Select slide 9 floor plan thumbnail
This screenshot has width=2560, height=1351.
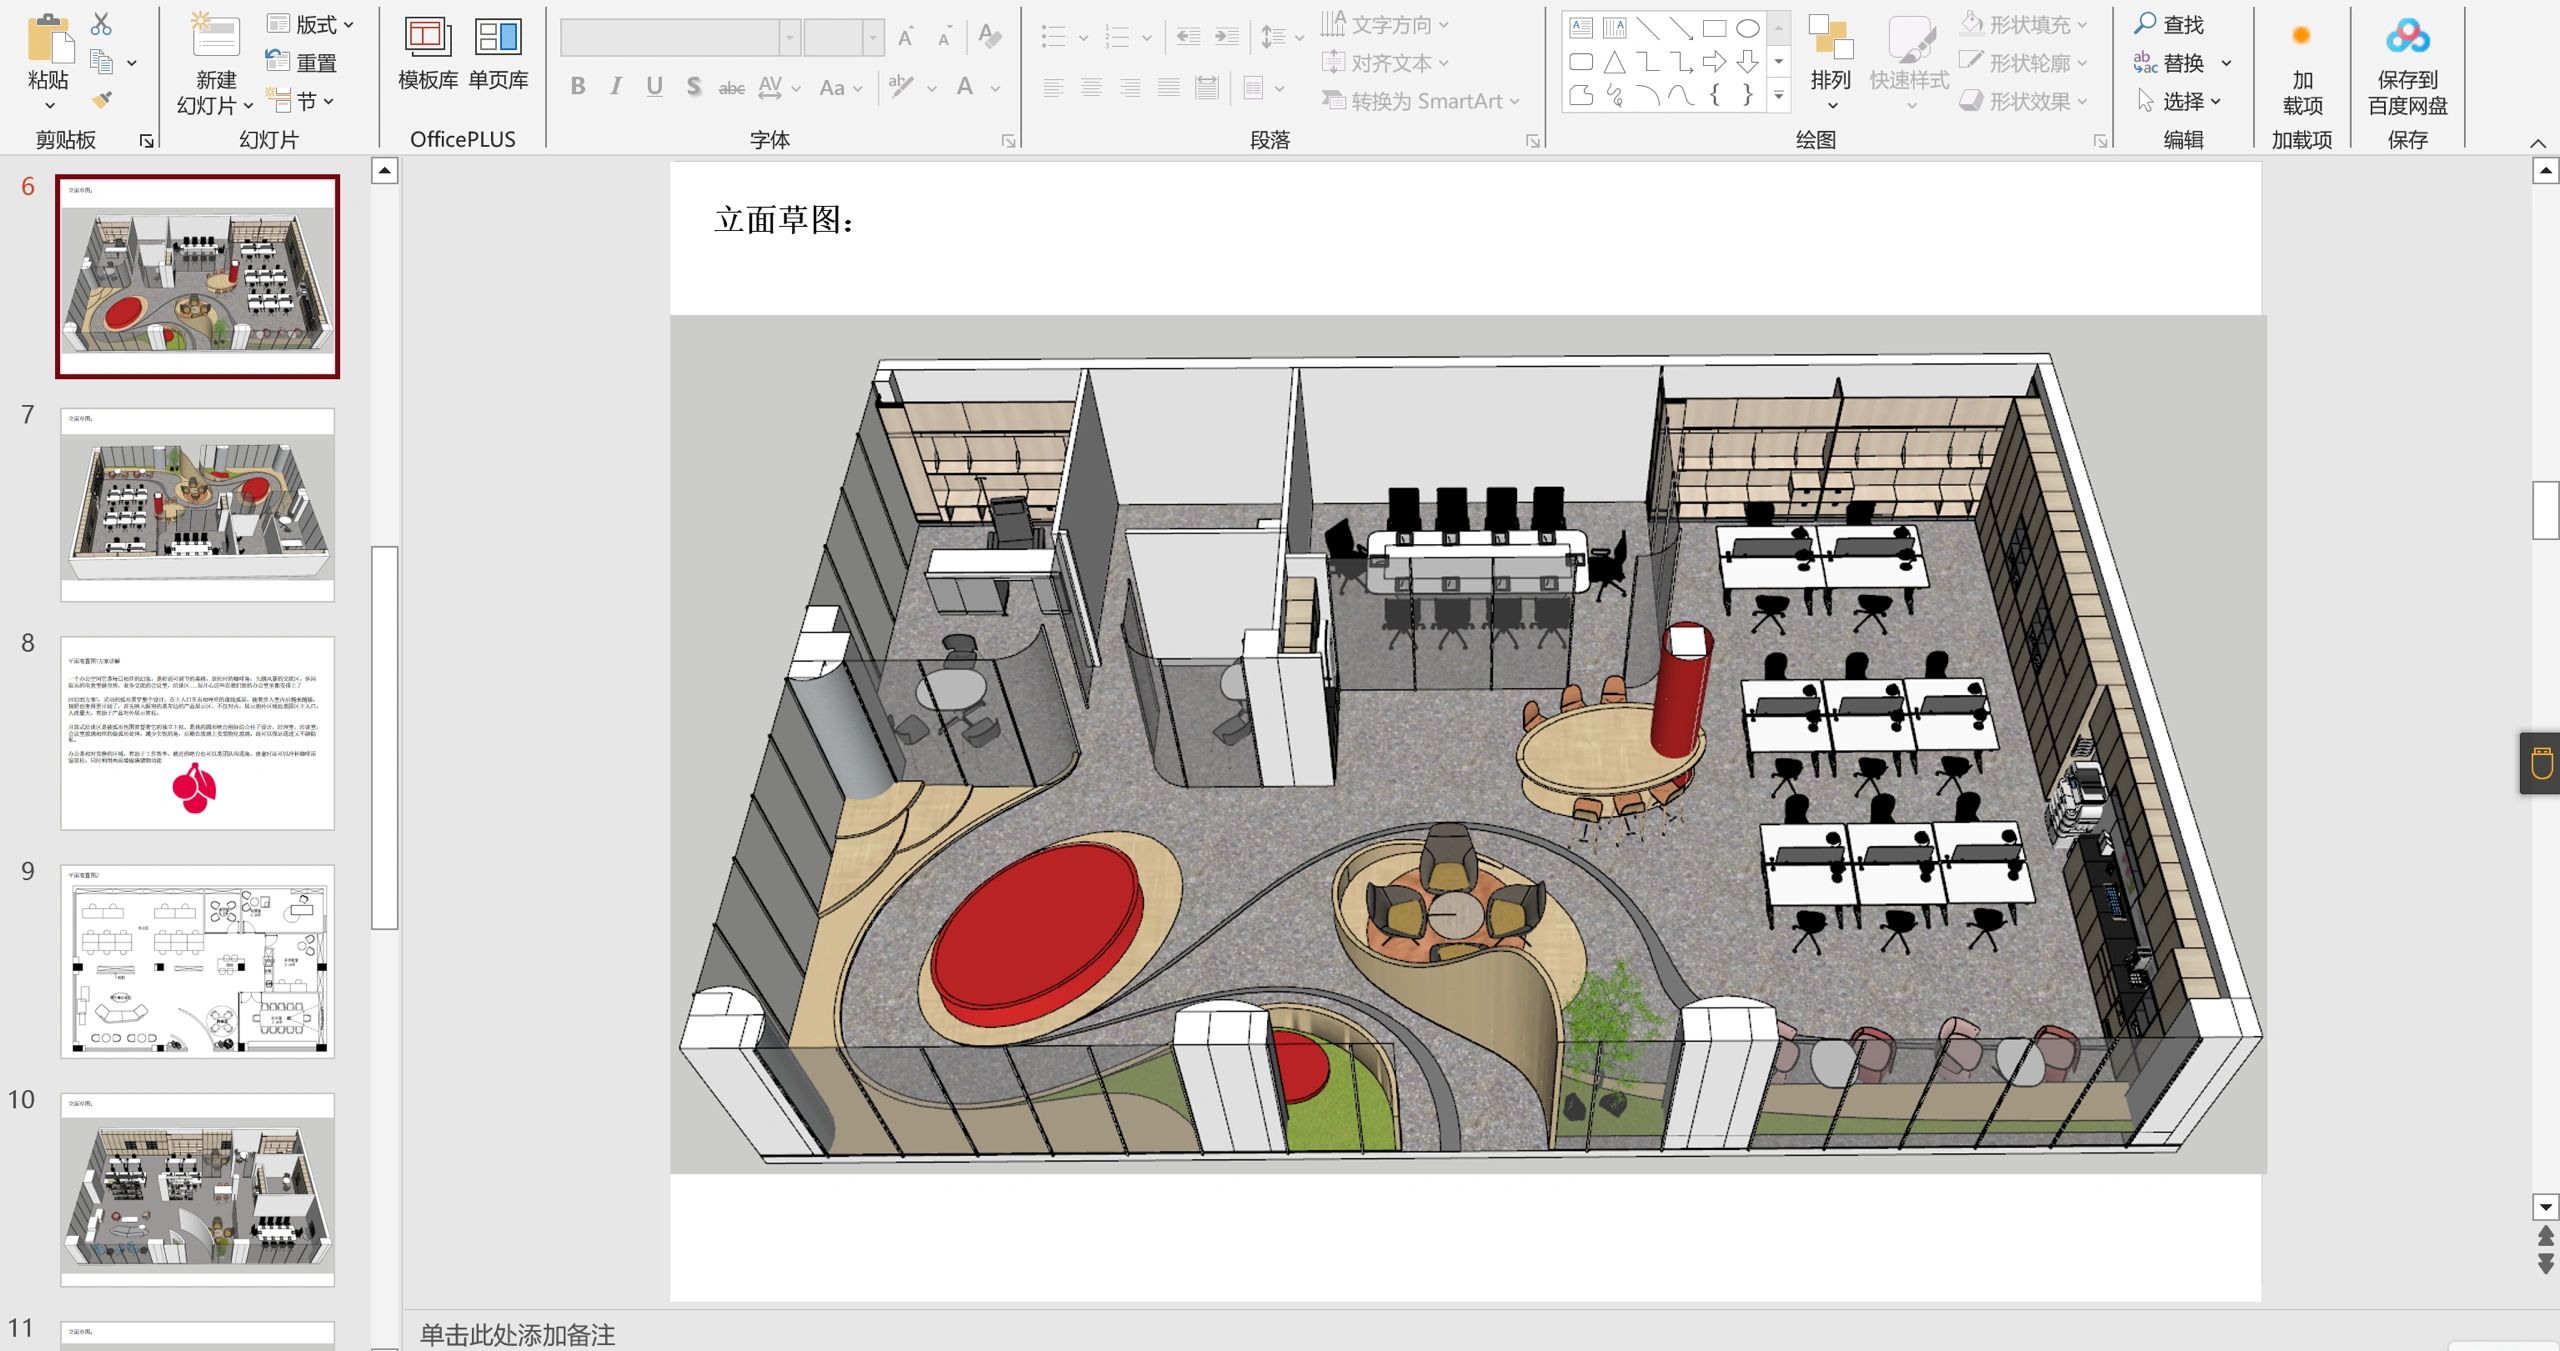pyautogui.click(x=197, y=961)
